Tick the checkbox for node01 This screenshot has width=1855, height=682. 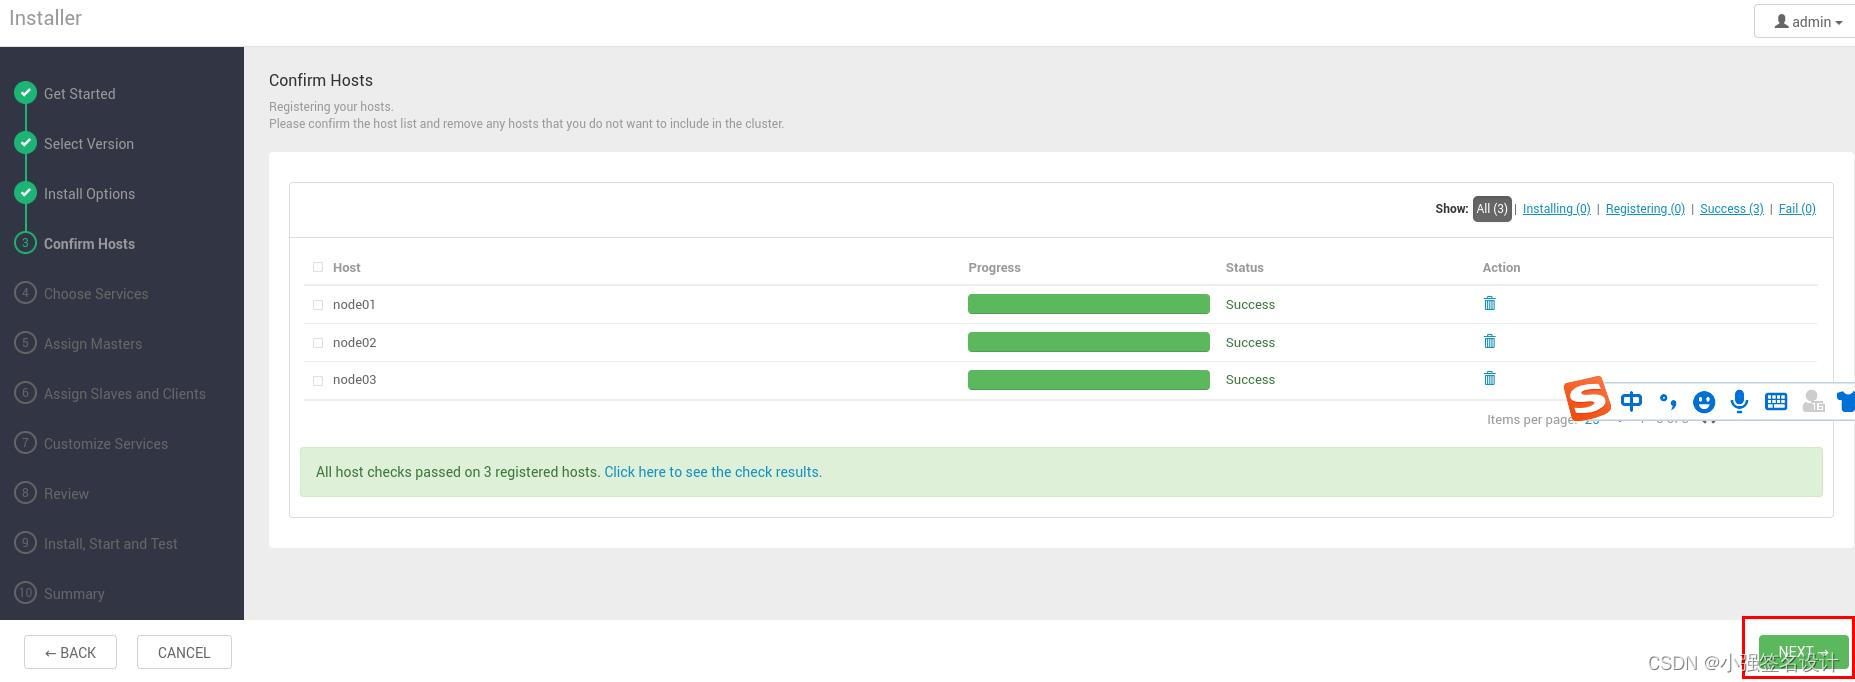pos(318,305)
